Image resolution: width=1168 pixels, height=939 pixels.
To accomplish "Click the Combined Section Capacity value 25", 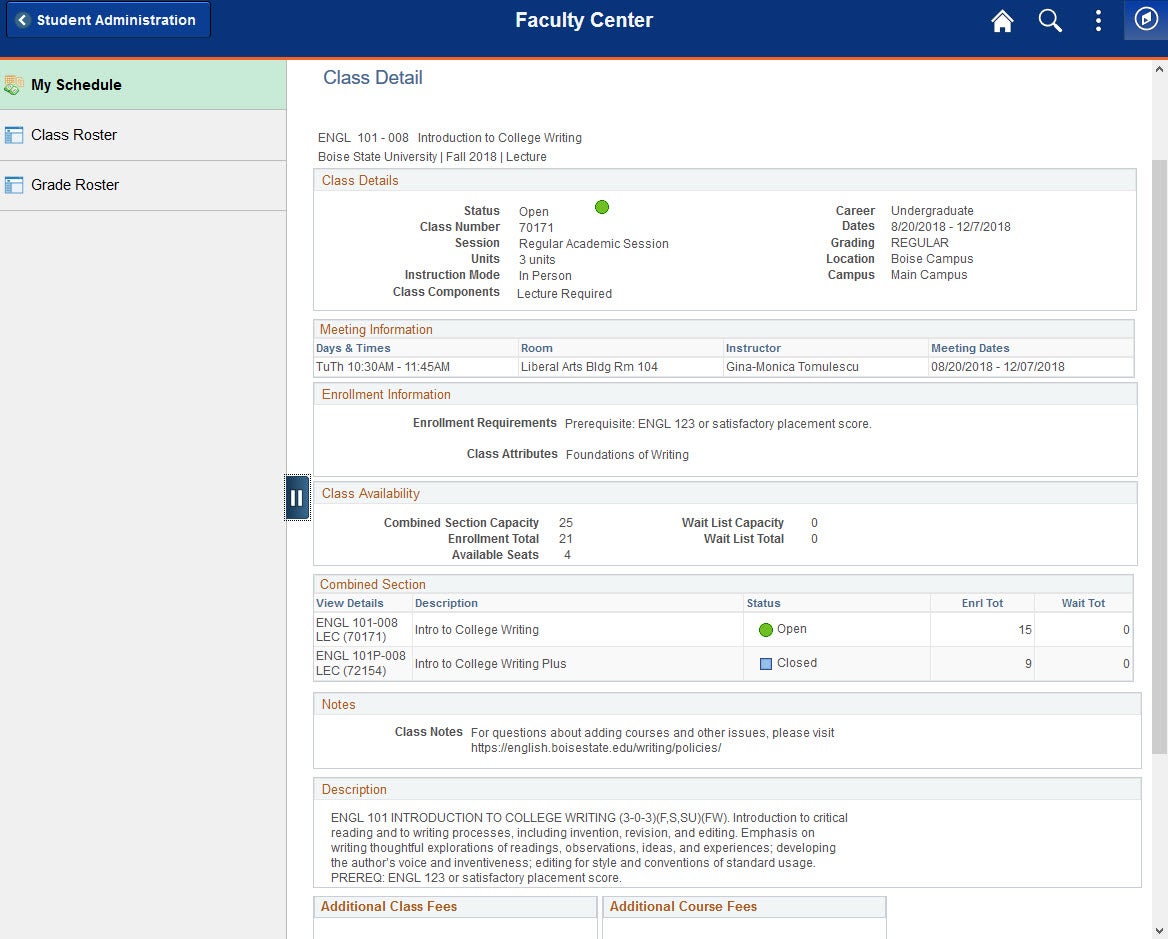I will click(565, 523).
